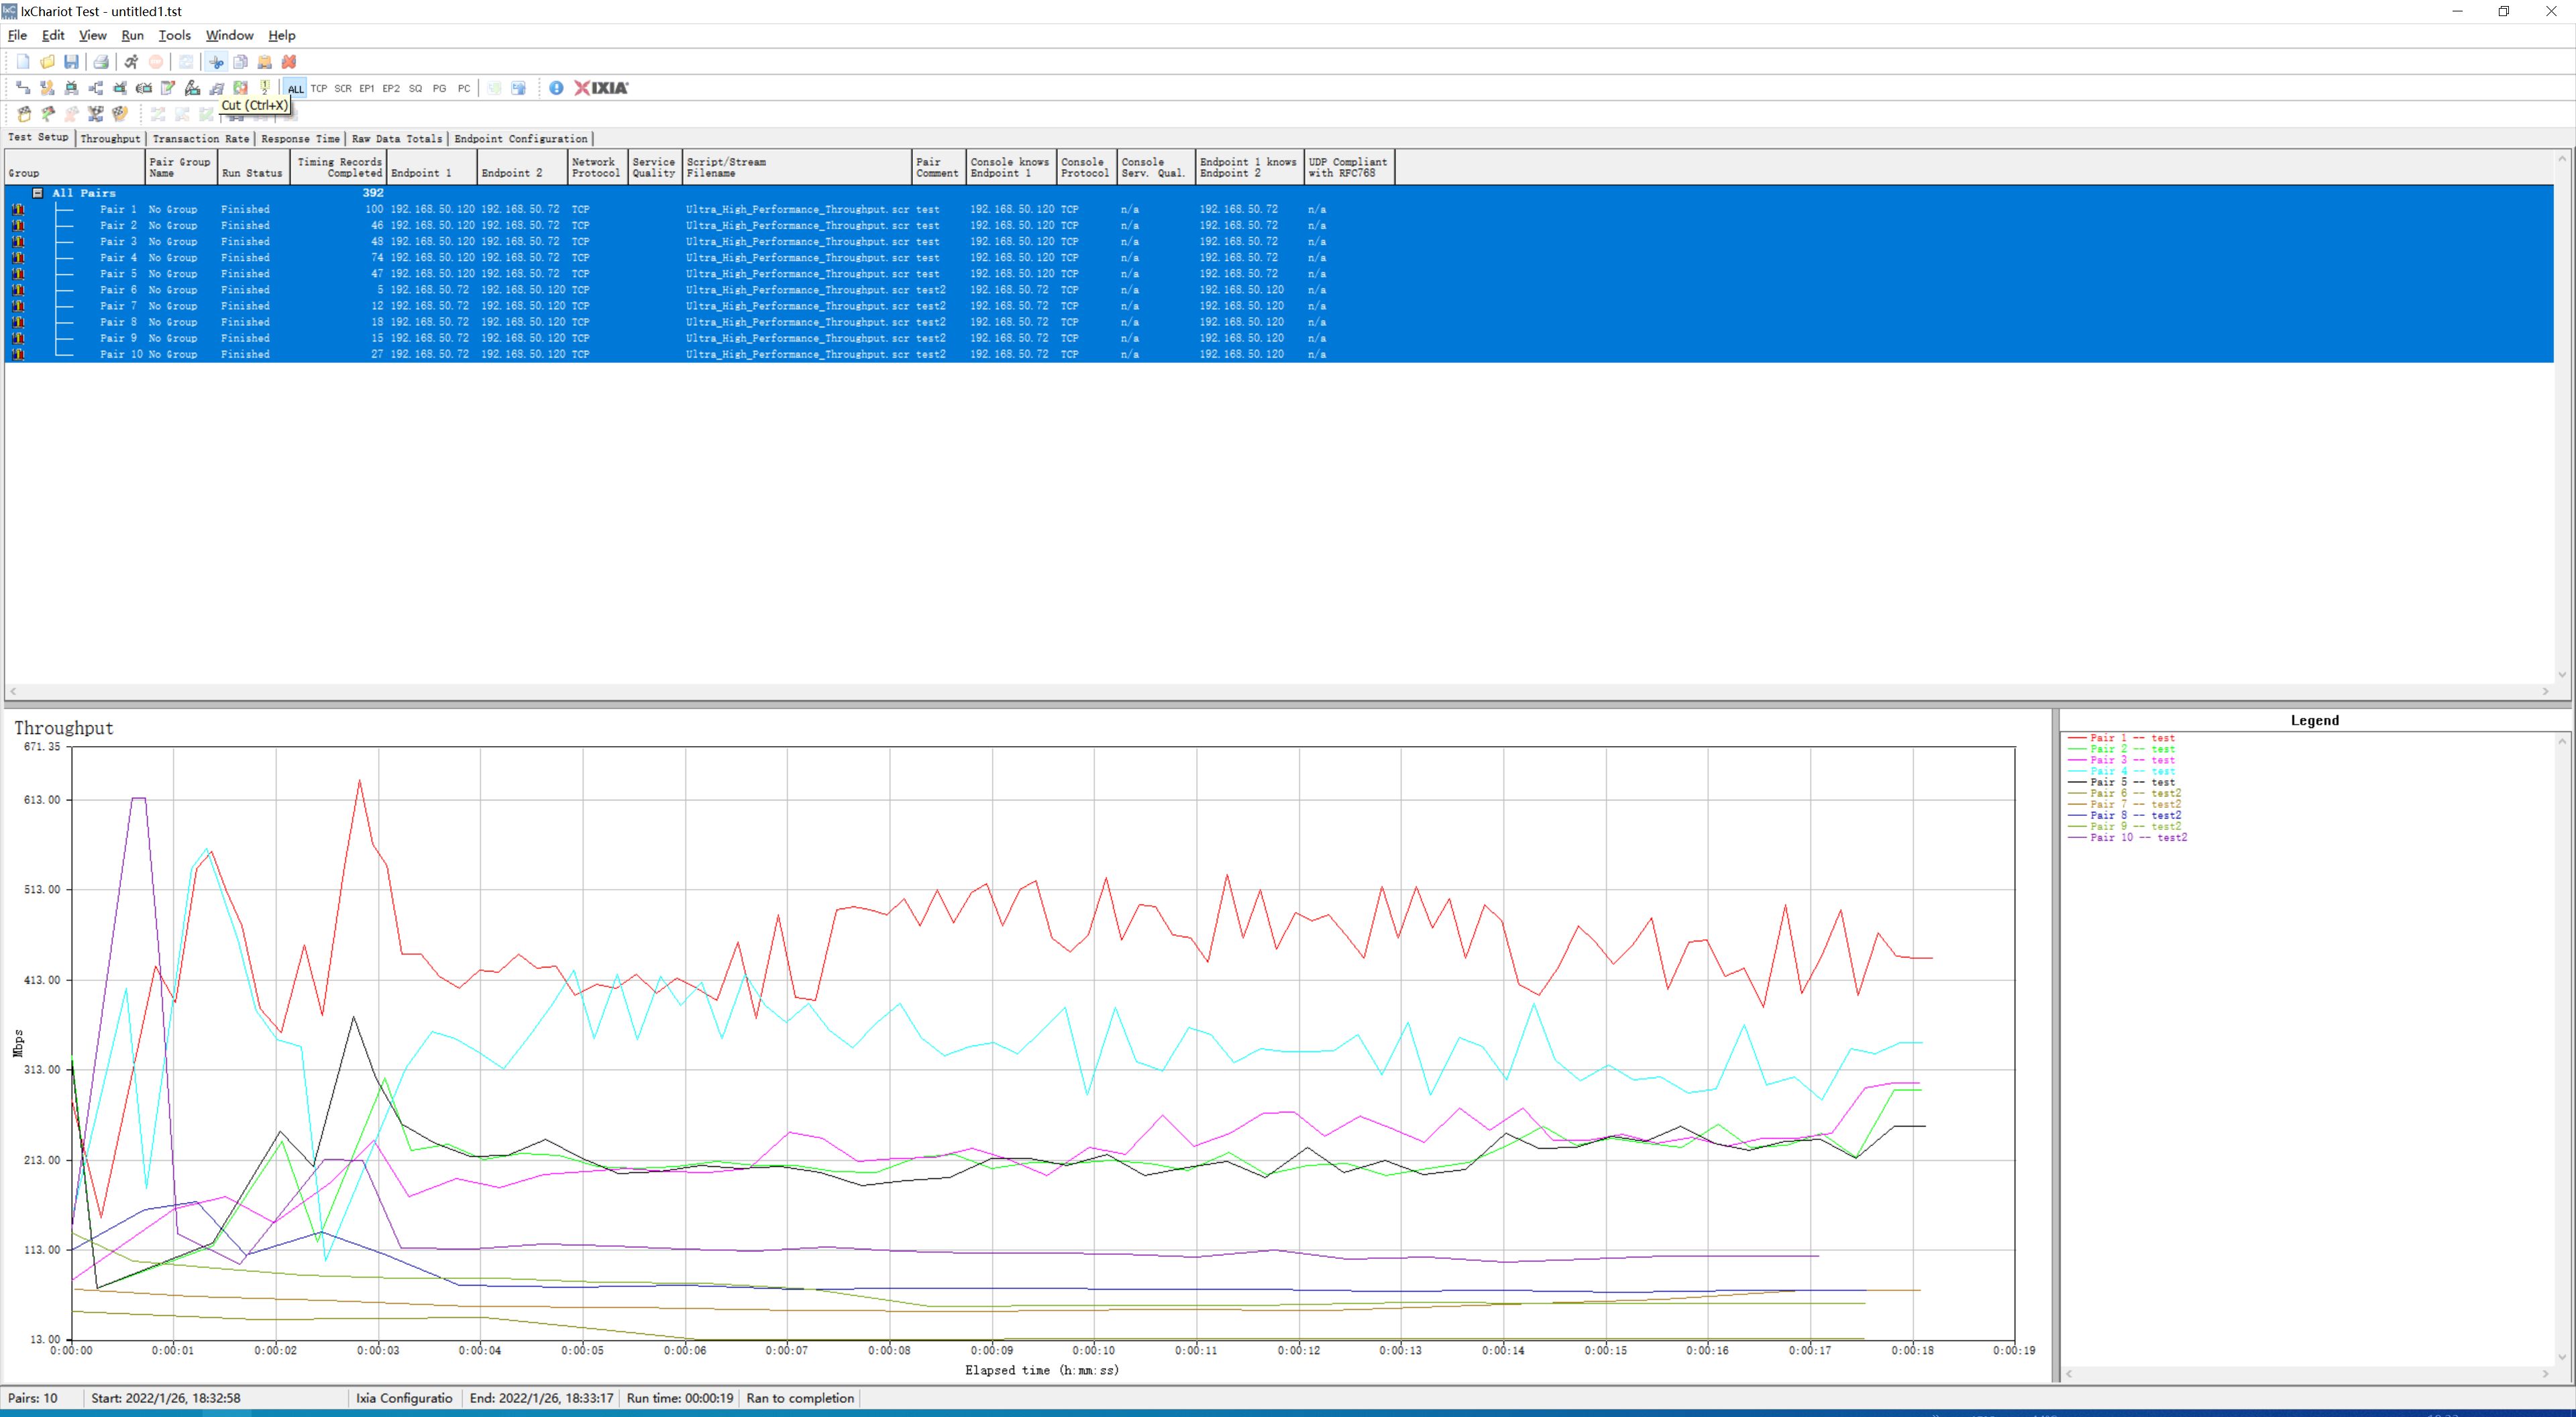The height and width of the screenshot is (1417, 2576).
Task: Open the Tools menu
Action: click(x=174, y=35)
